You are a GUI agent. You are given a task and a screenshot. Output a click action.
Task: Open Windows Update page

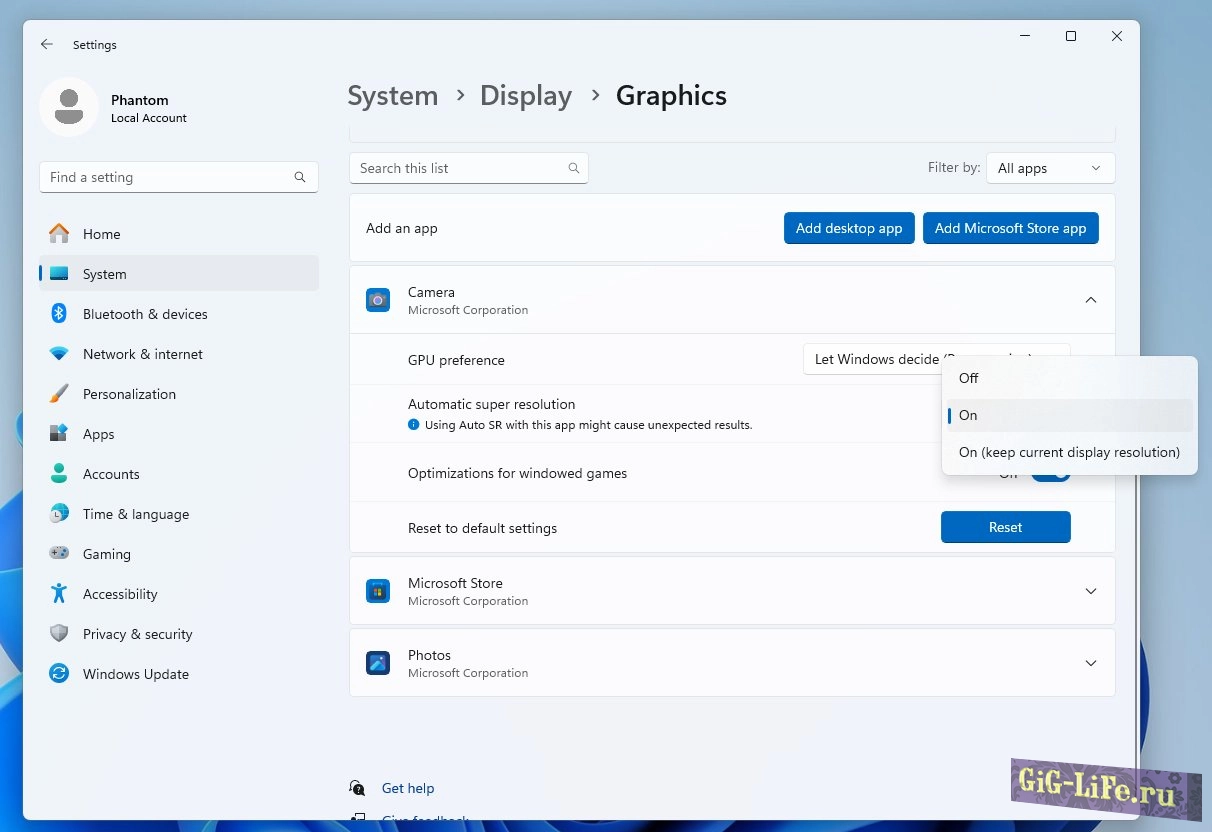[x=135, y=674]
